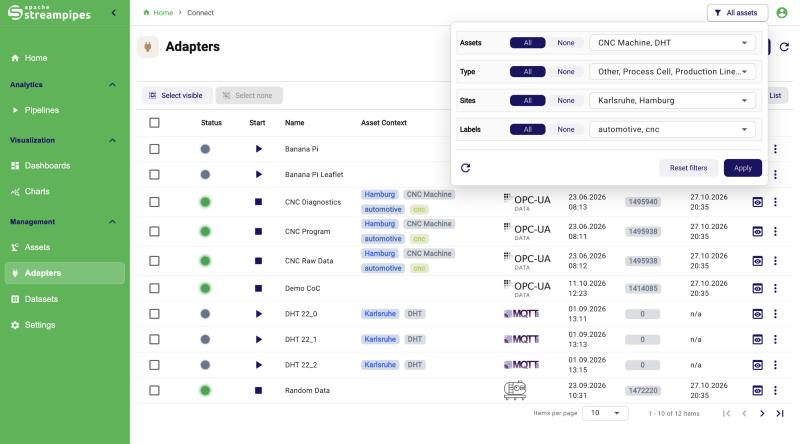Open the Type filter dropdown
Image resolution: width=800 pixels, height=444 pixels.
click(x=672, y=72)
